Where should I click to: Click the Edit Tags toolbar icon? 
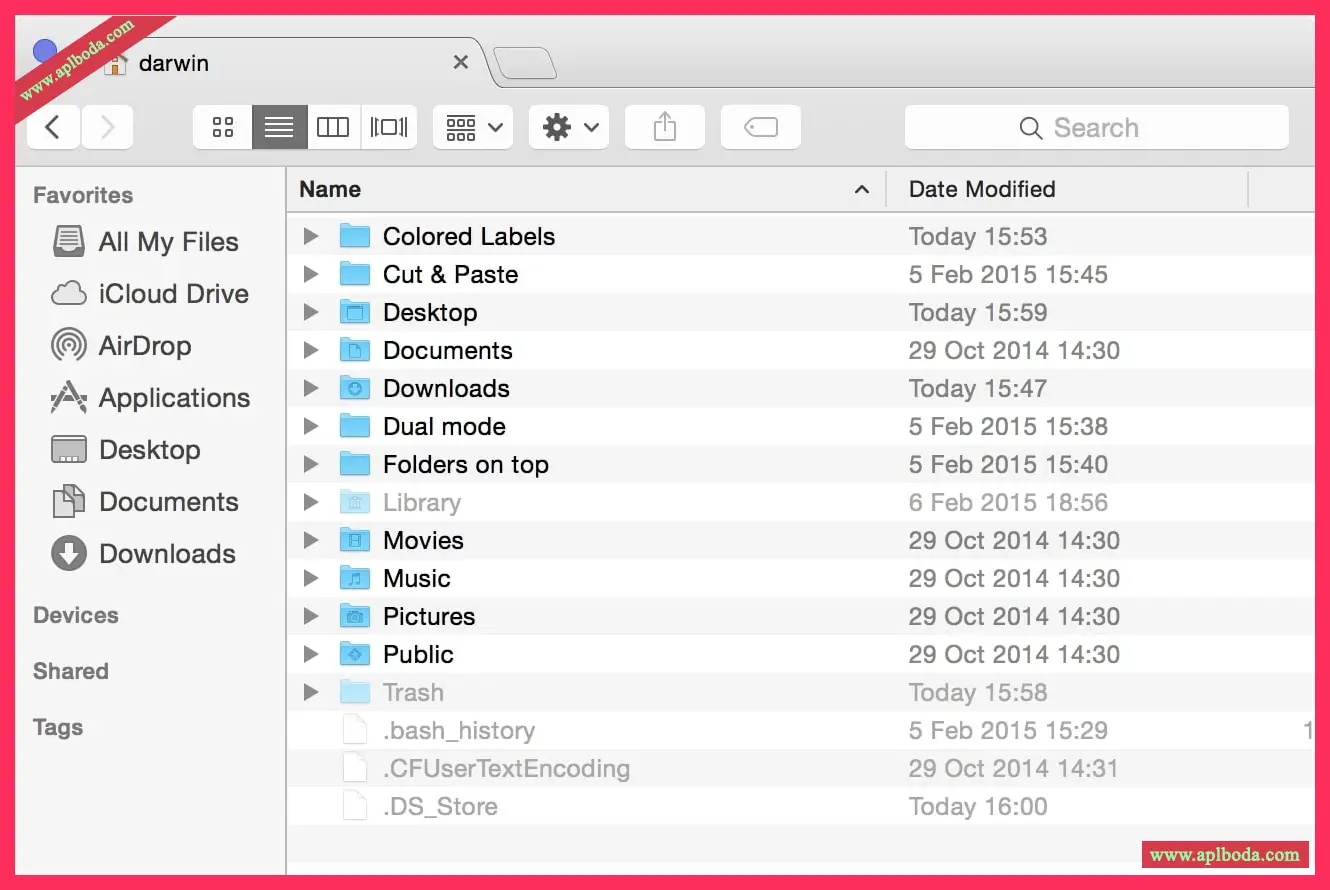pos(760,127)
